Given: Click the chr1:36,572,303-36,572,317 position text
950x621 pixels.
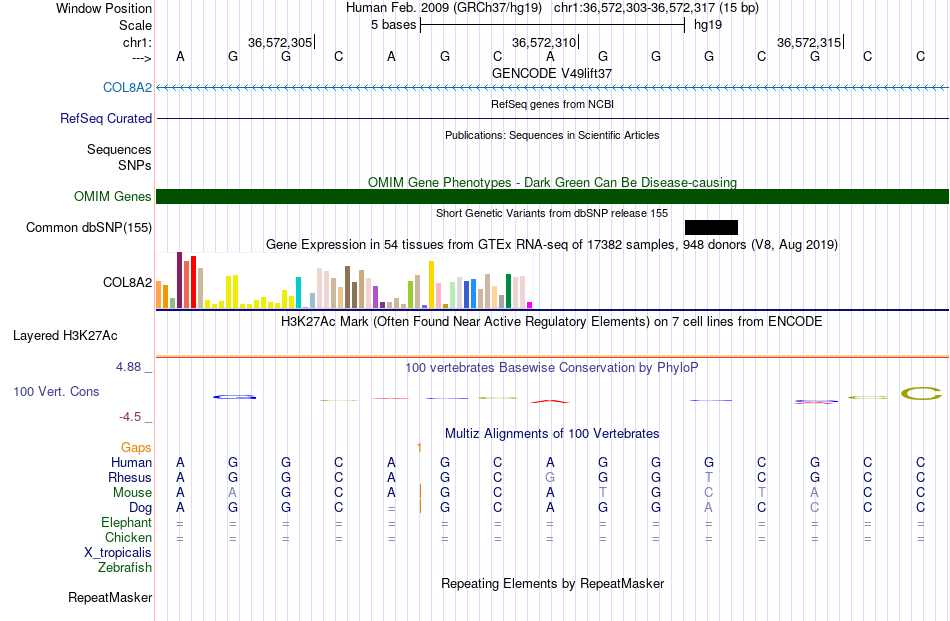Looking at the screenshot, I should (x=656, y=8).
